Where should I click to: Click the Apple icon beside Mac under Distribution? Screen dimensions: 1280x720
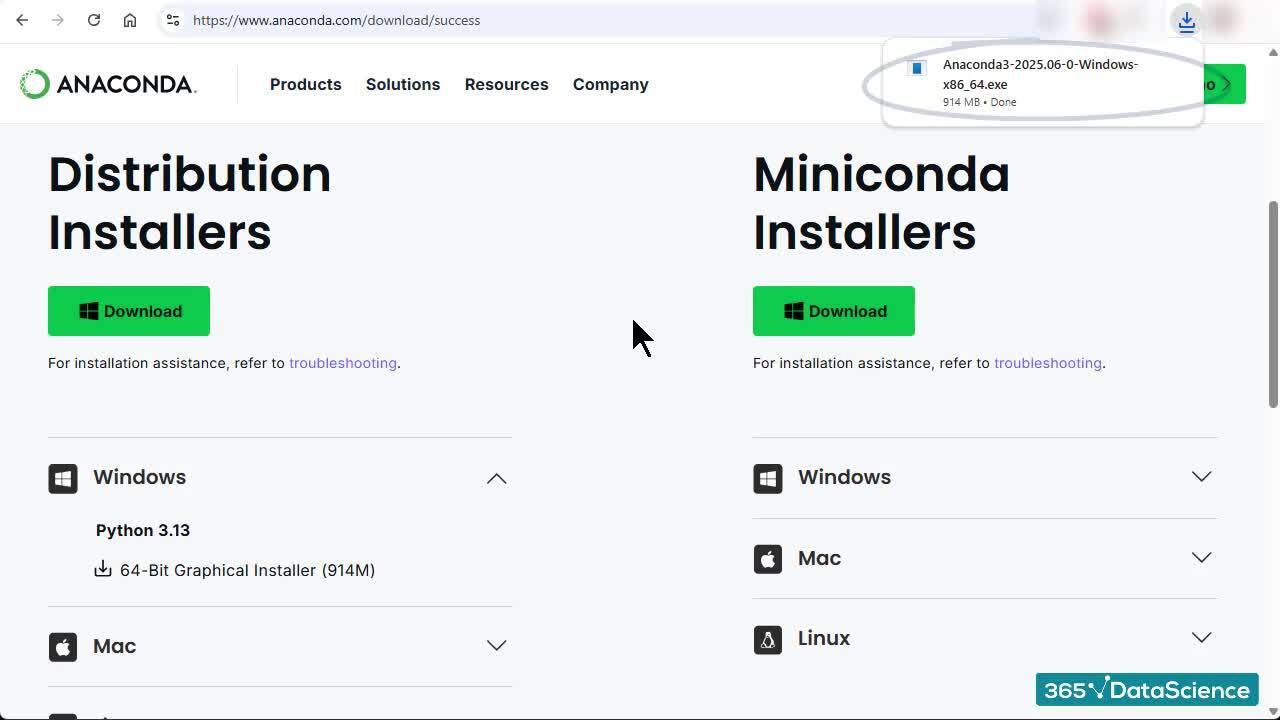[x=62, y=647]
